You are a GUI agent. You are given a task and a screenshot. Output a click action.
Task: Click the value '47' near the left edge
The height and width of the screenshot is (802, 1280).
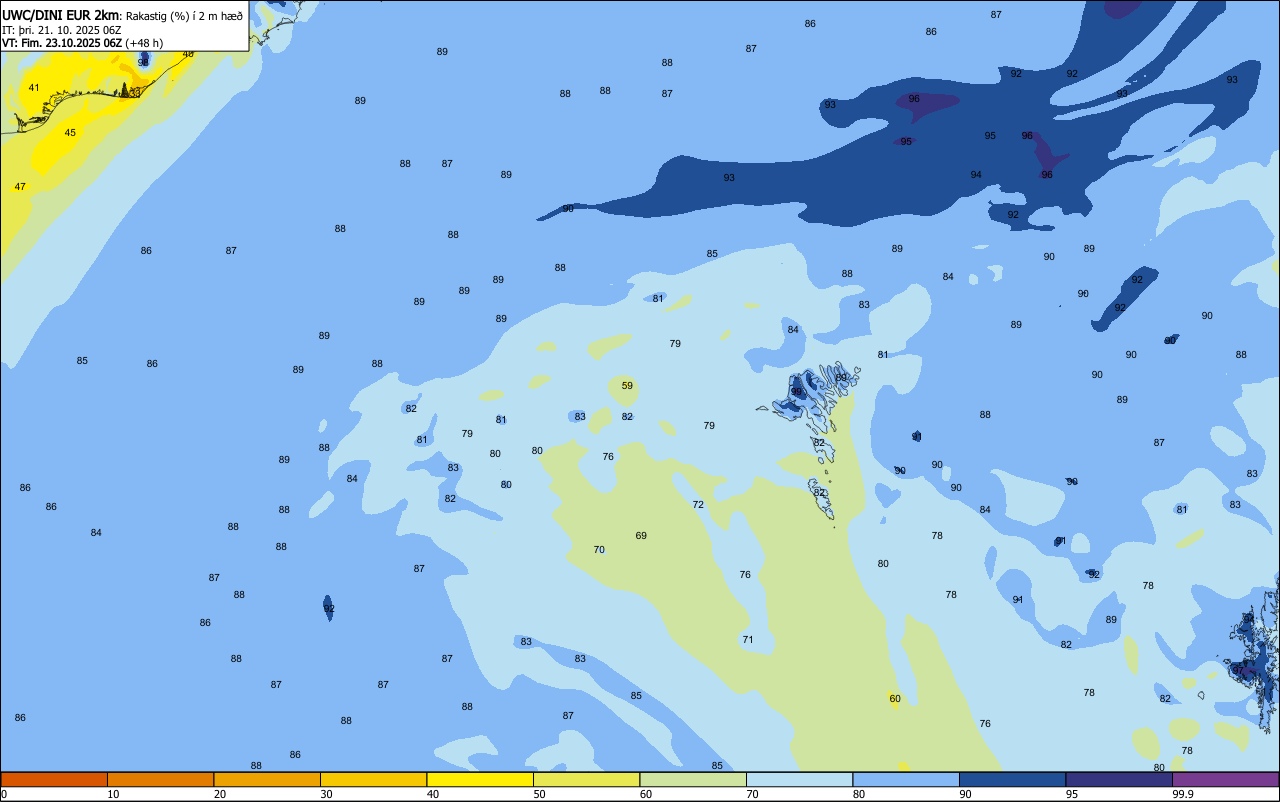(20, 186)
